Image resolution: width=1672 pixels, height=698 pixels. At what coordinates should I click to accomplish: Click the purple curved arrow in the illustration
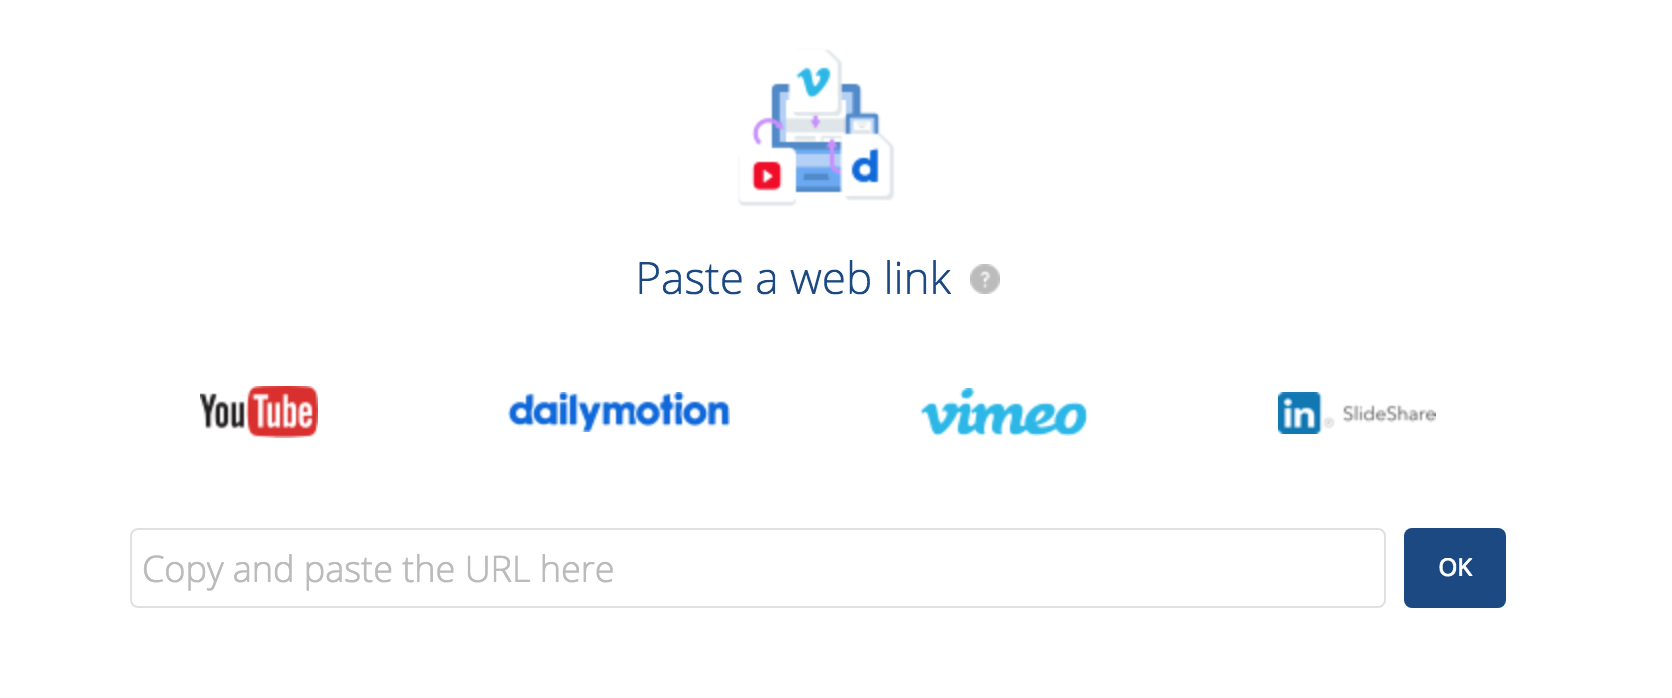click(x=766, y=131)
